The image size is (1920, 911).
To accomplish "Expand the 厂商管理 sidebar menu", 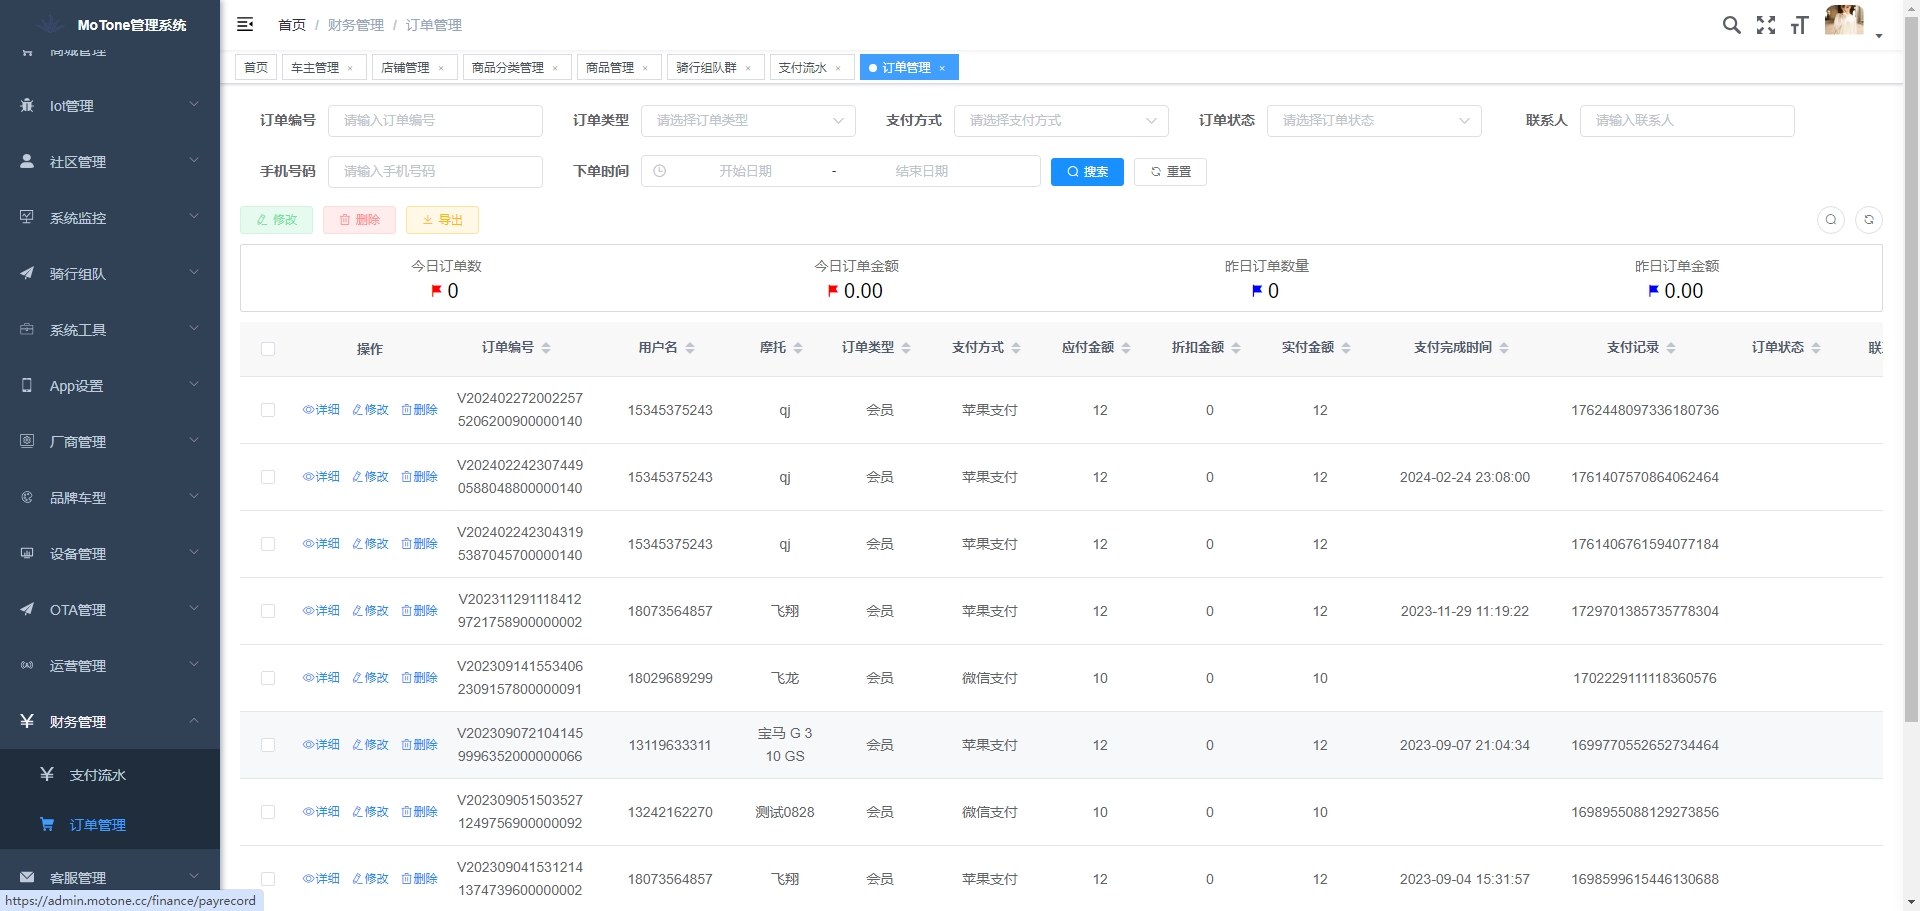I will (x=110, y=441).
